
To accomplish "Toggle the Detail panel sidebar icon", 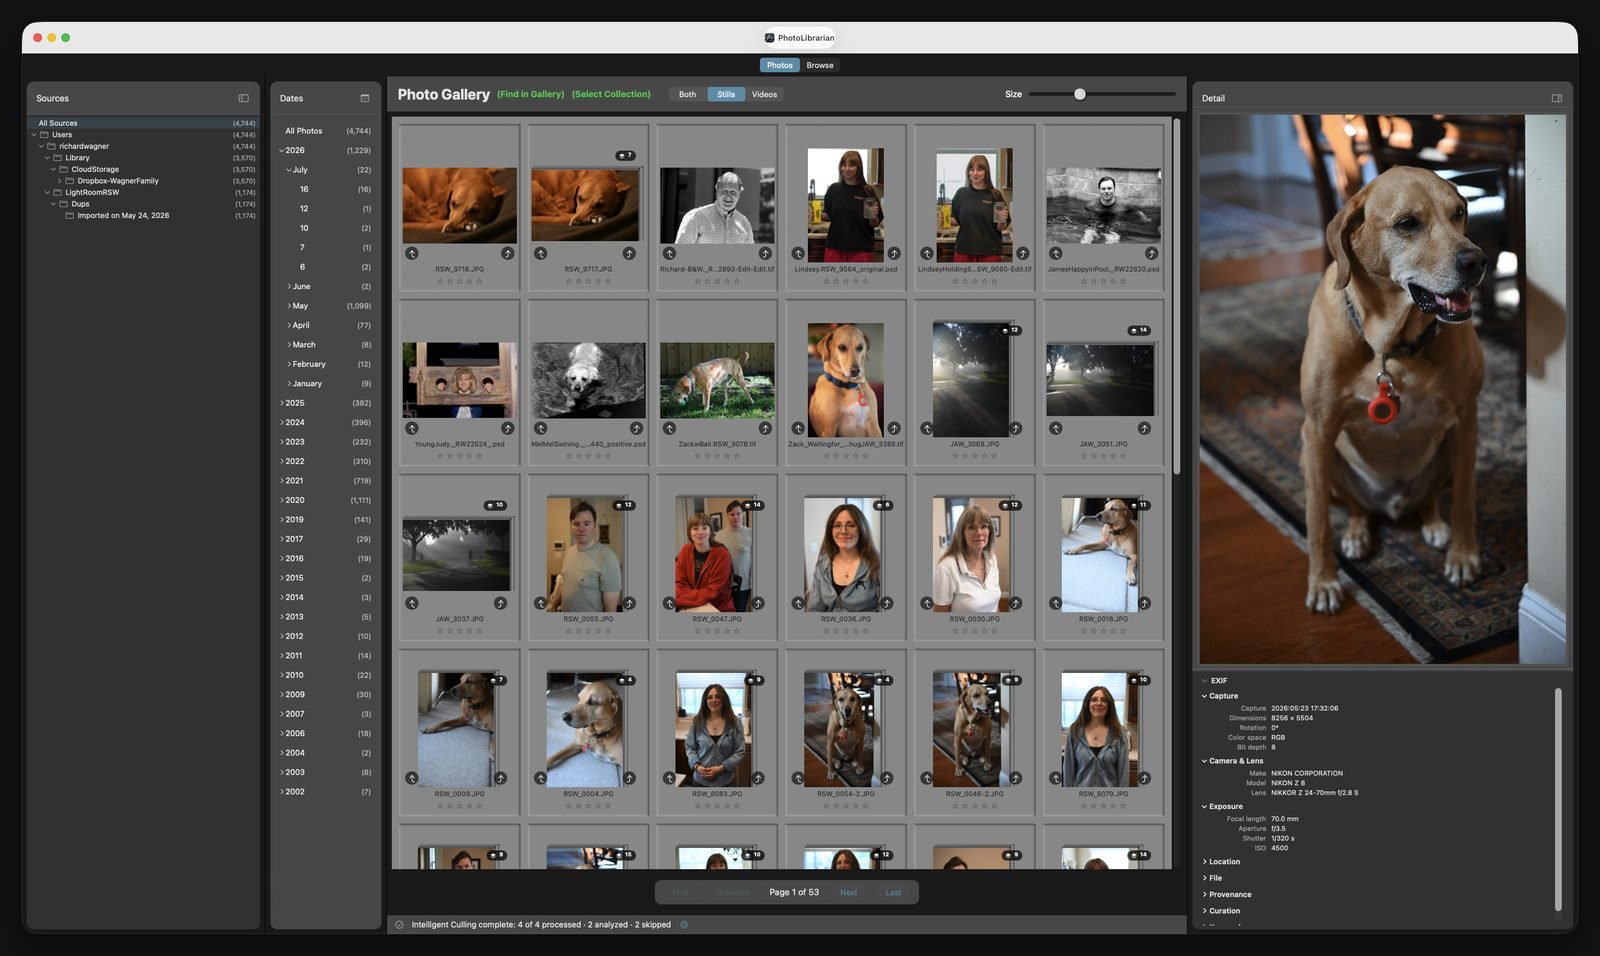I will [1557, 98].
